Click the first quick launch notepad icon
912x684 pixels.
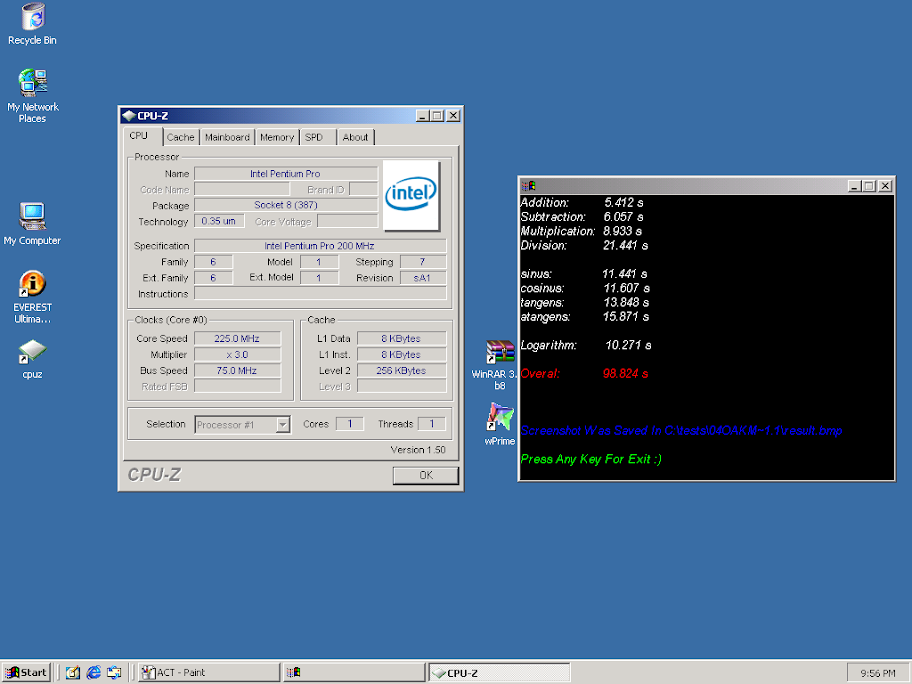click(73, 672)
